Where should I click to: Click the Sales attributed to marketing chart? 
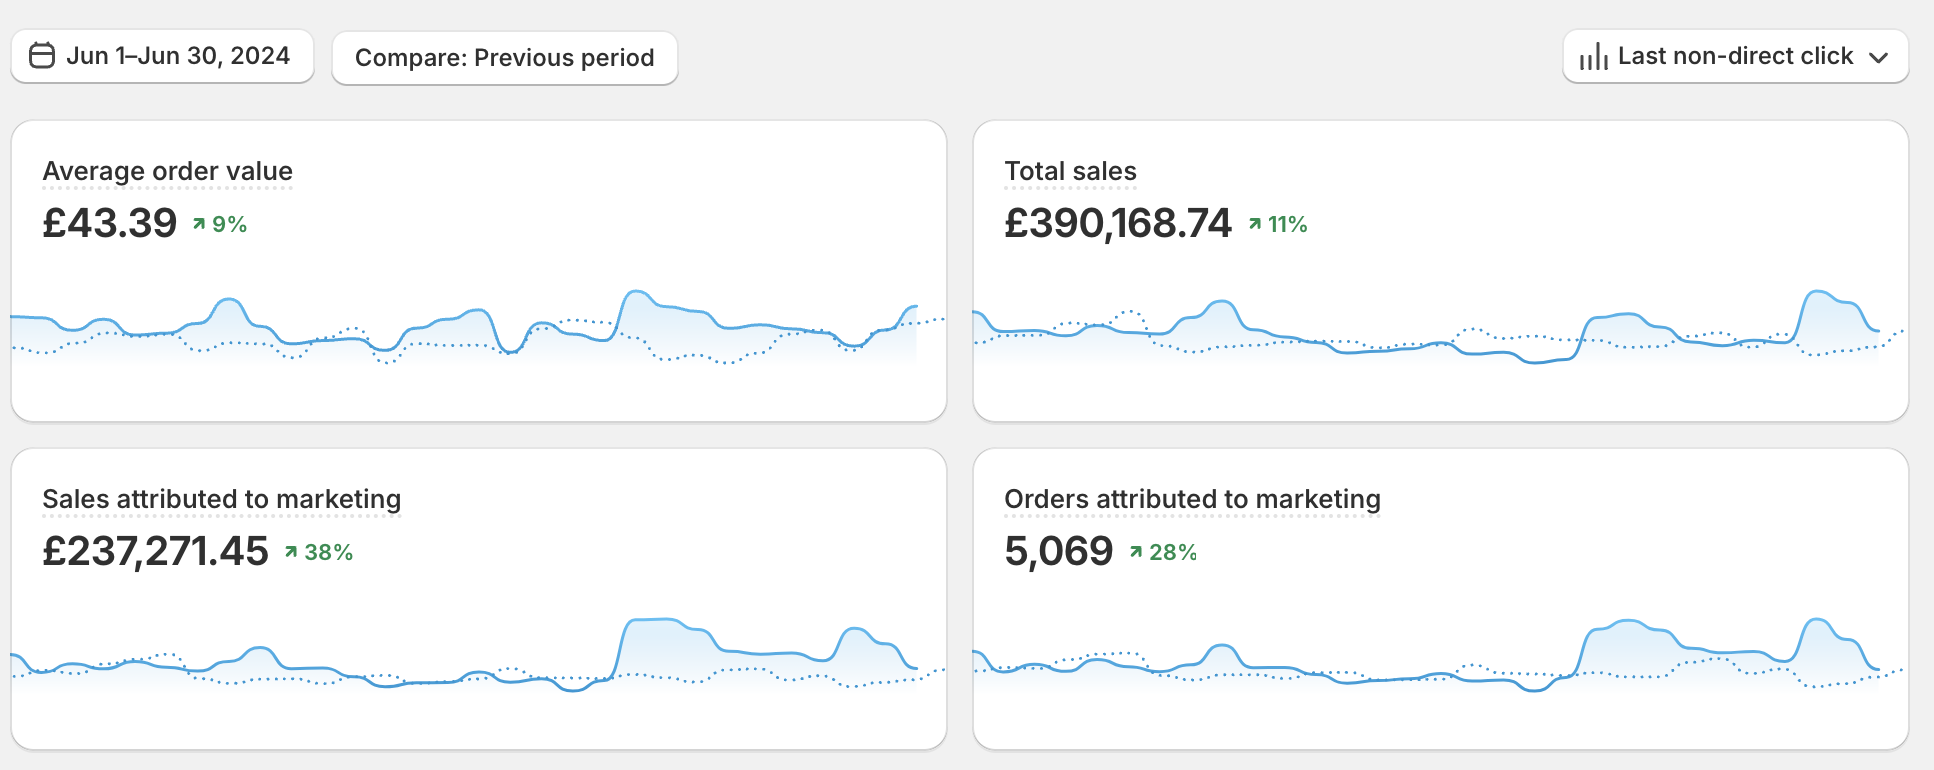click(x=478, y=660)
